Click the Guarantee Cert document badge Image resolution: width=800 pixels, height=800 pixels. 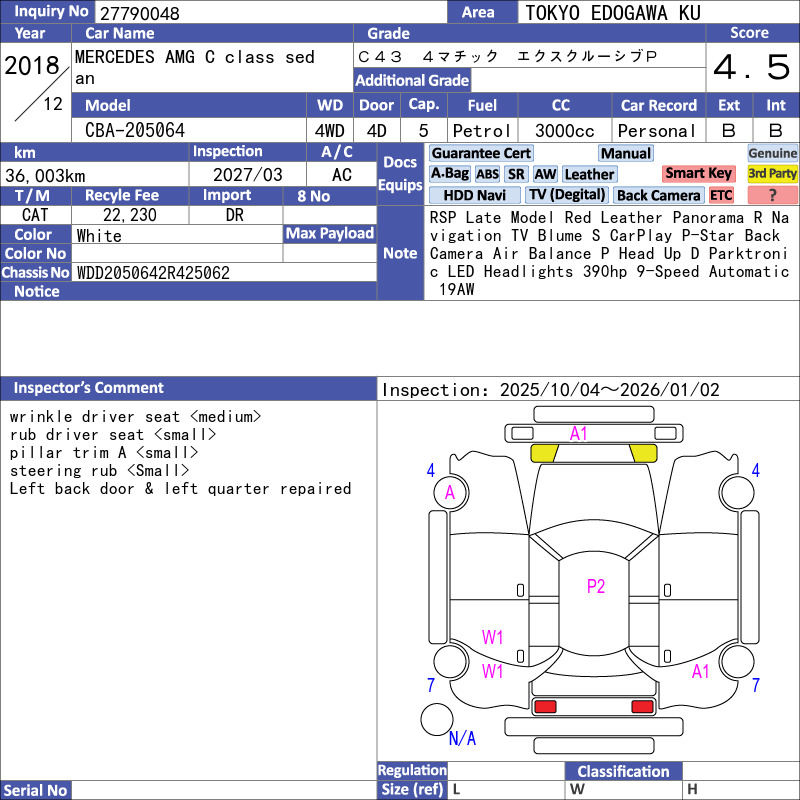click(481, 153)
